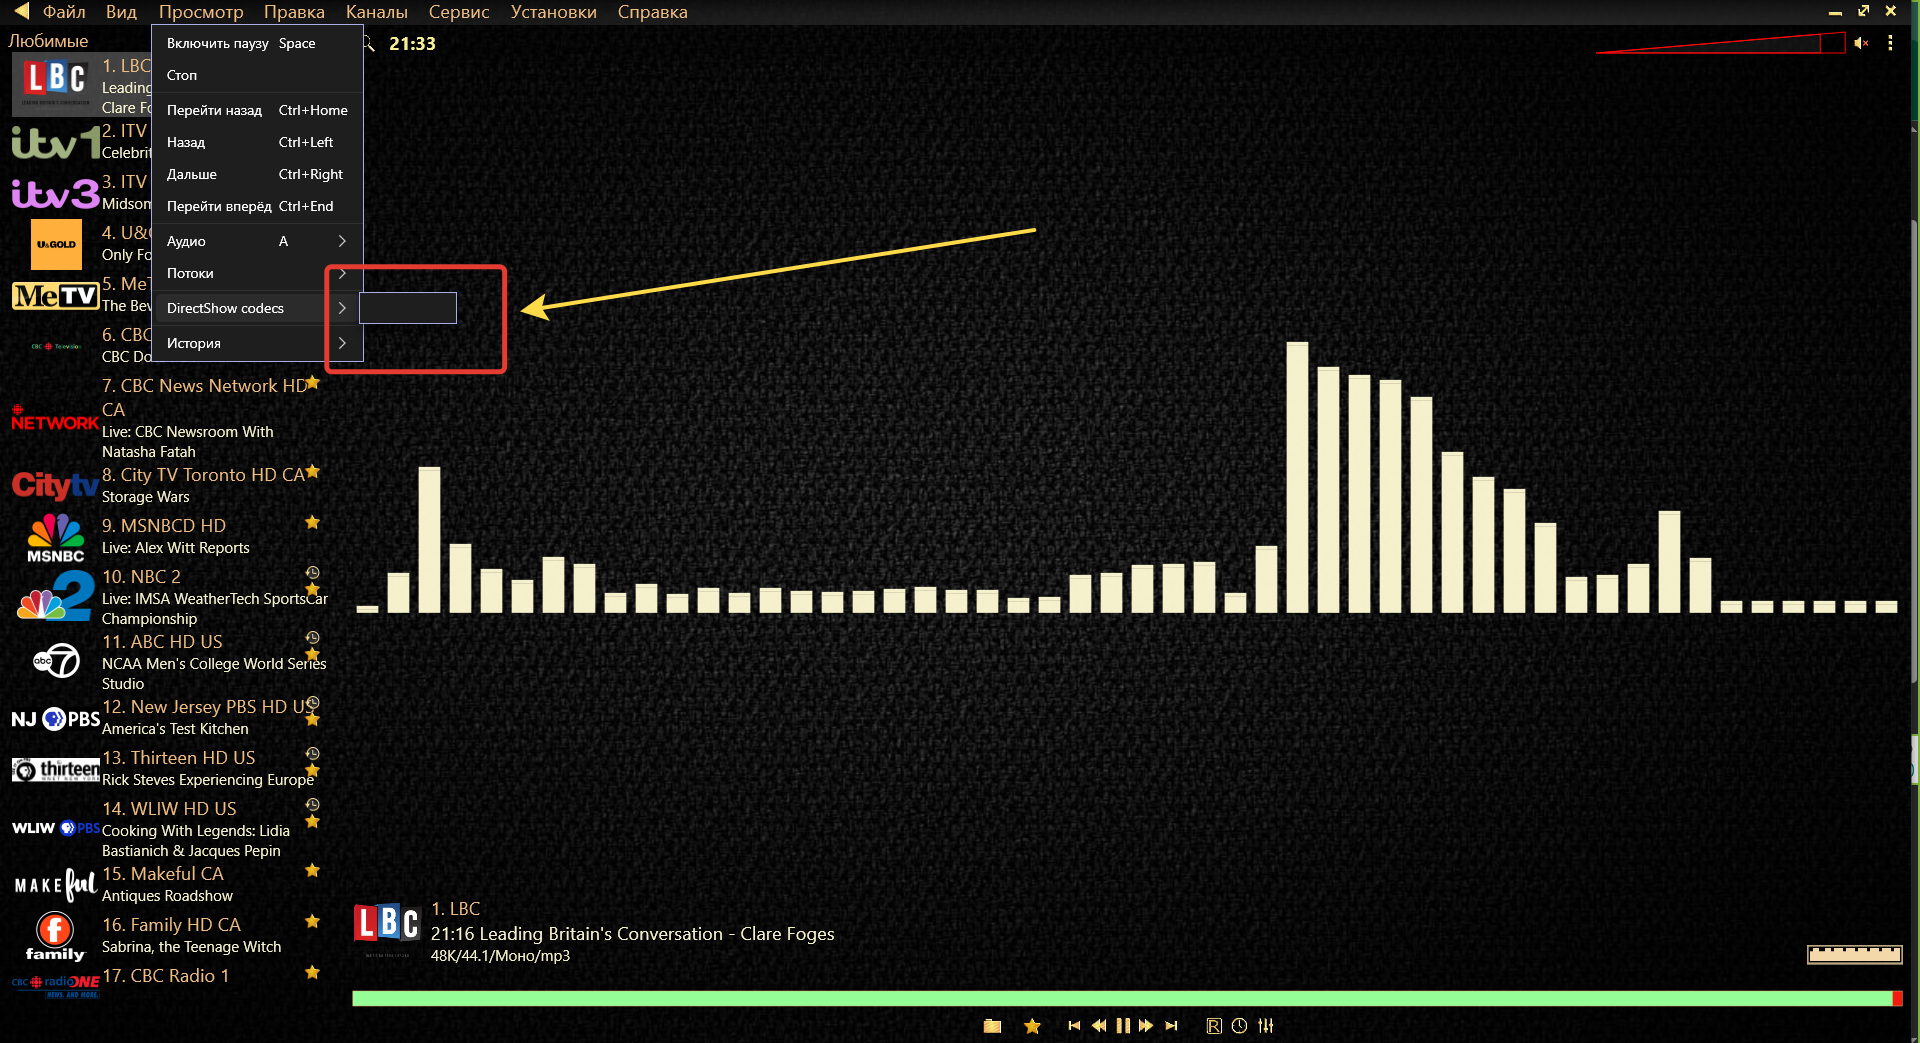
Task: Toggle the favorite star for MSNBCD HD
Action: point(312,523)
